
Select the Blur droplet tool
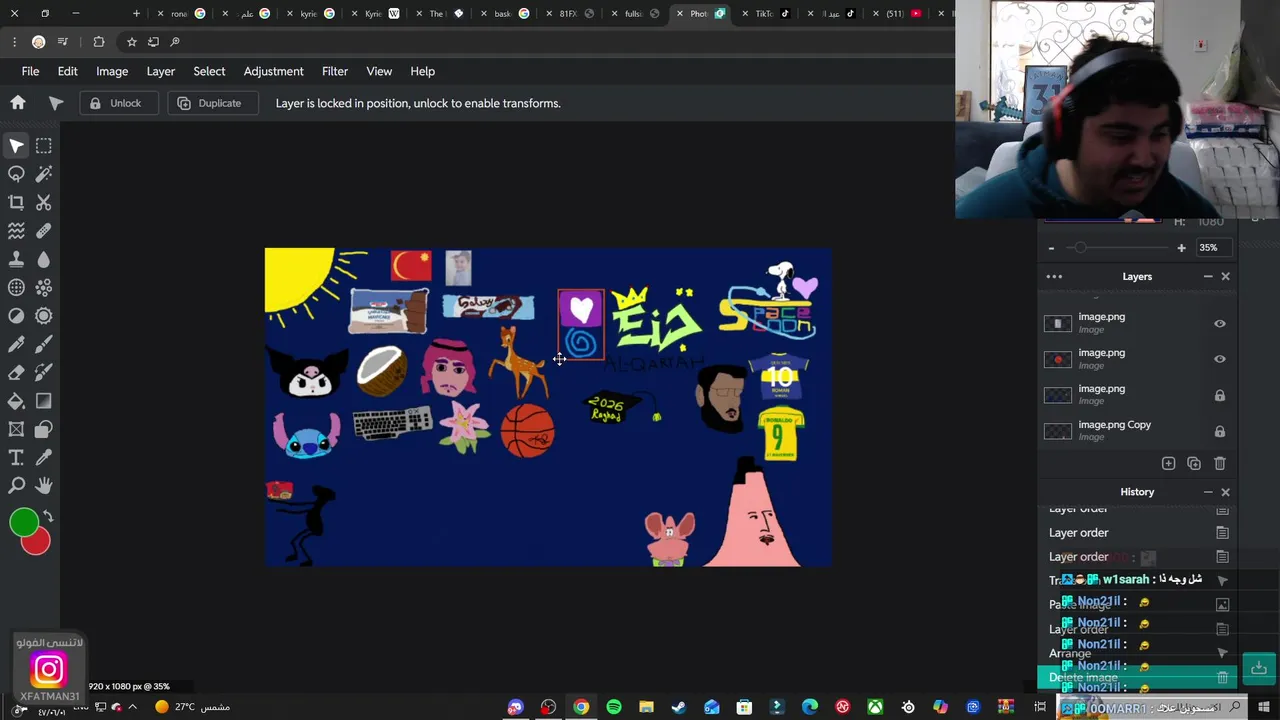click(x=44, y=259)
